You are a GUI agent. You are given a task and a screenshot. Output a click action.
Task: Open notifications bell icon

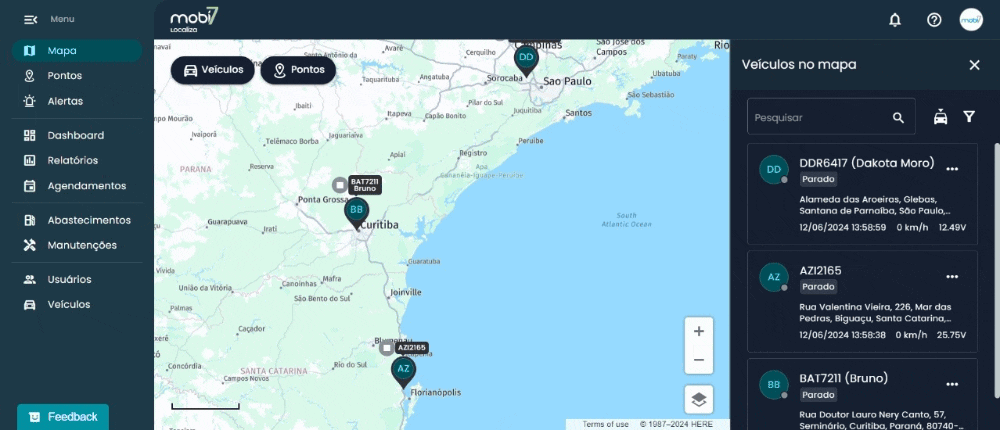pyautogui.click(x=895, y=20)
